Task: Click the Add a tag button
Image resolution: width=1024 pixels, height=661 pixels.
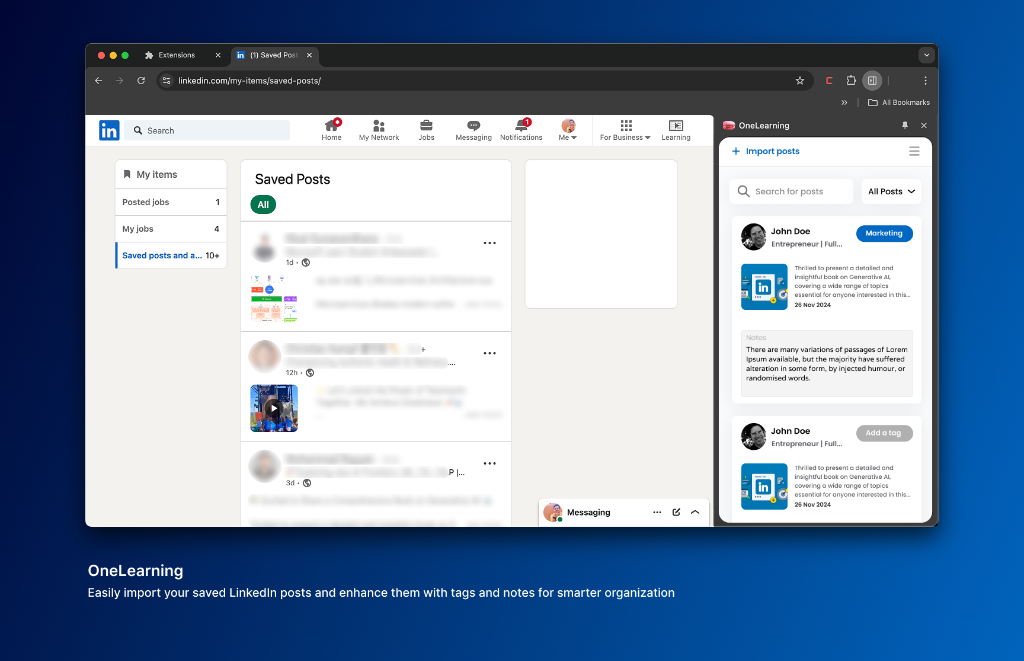Action: pyautogui.click(x=884, y=434)
